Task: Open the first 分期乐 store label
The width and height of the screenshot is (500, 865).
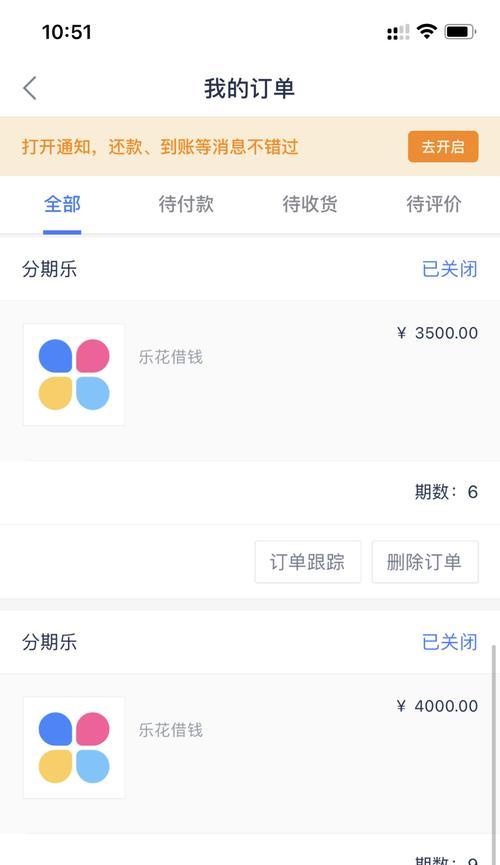Action: click(x=50, y=269)
